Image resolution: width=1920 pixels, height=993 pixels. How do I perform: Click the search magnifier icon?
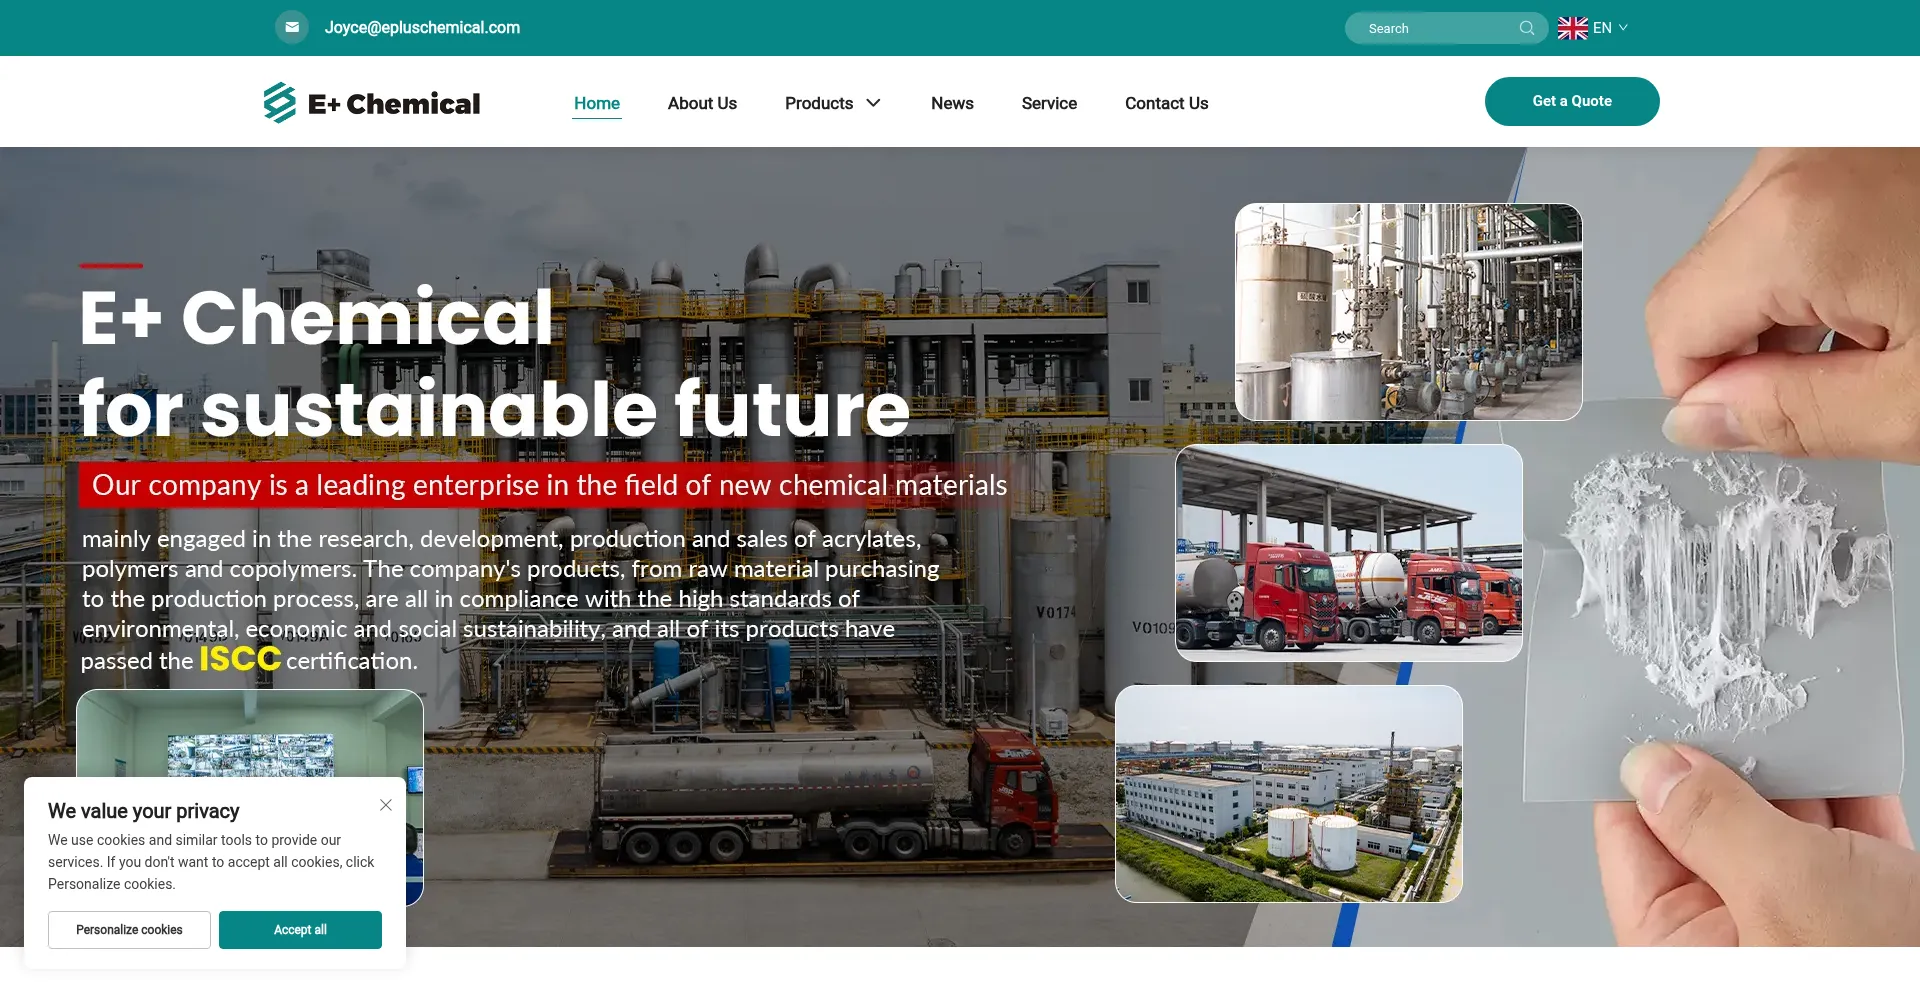coord(1526,28)
